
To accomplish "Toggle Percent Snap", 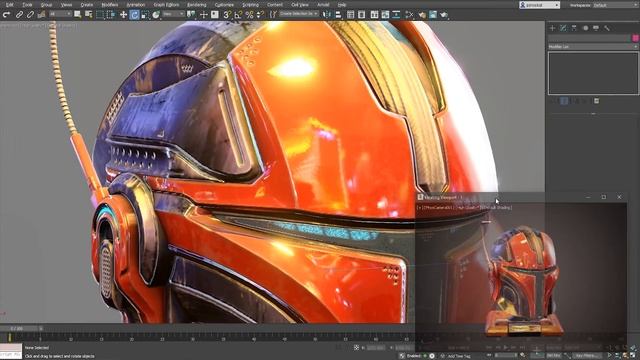I will [249, 15].
